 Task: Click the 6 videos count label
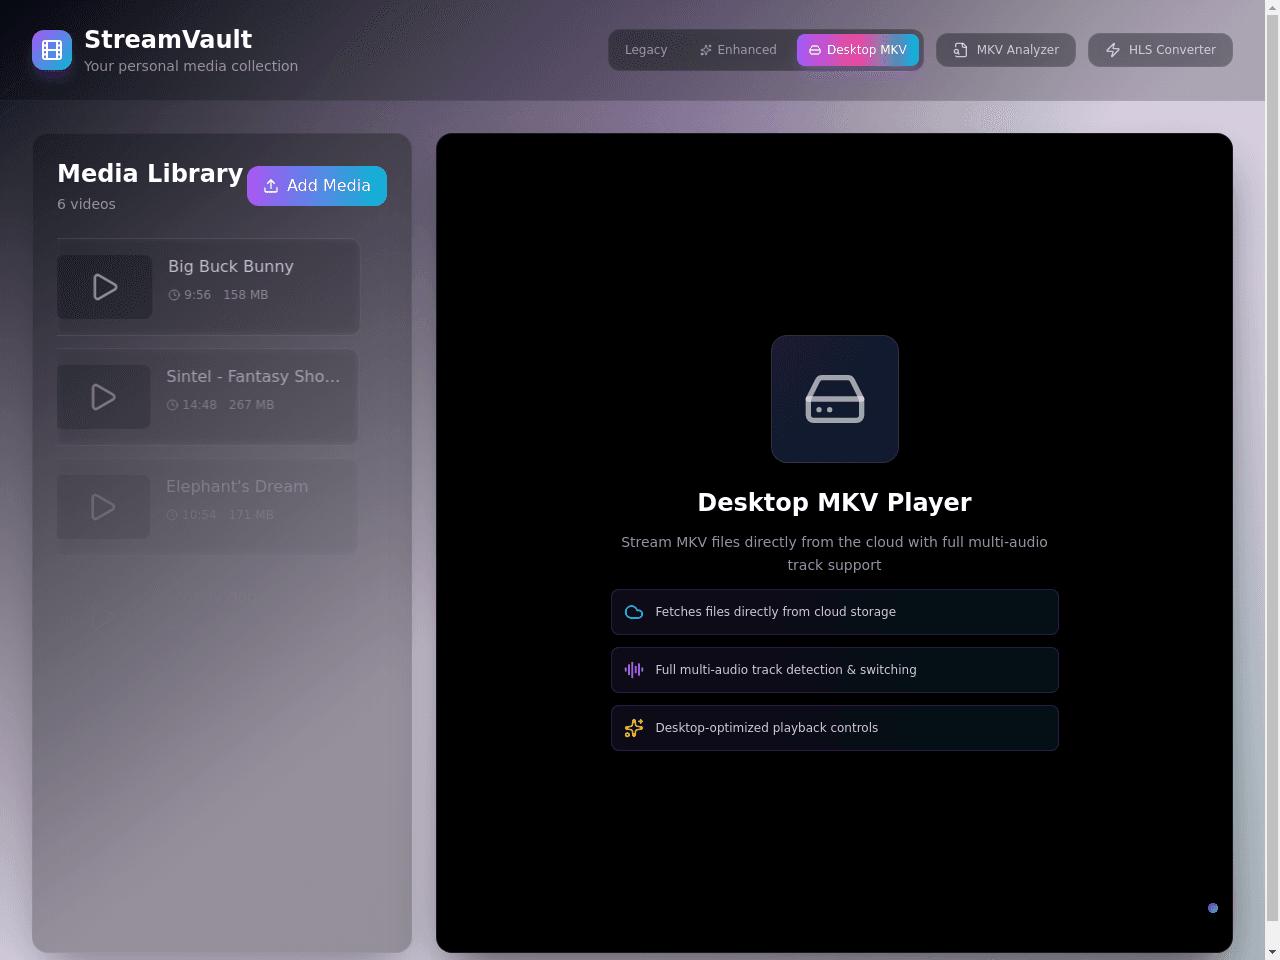(x=86, y=204)
